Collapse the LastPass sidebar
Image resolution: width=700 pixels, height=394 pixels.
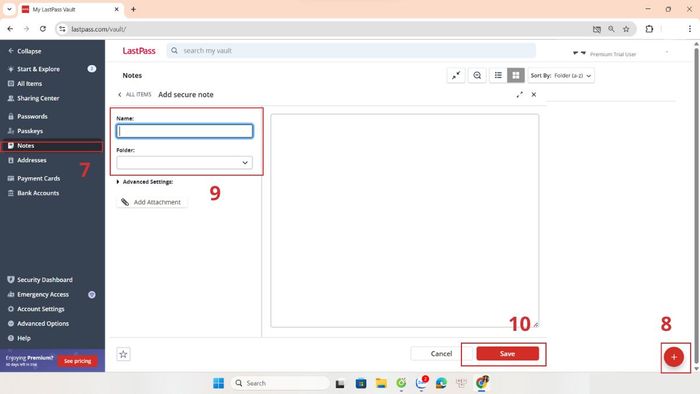(x=25, y=51)
